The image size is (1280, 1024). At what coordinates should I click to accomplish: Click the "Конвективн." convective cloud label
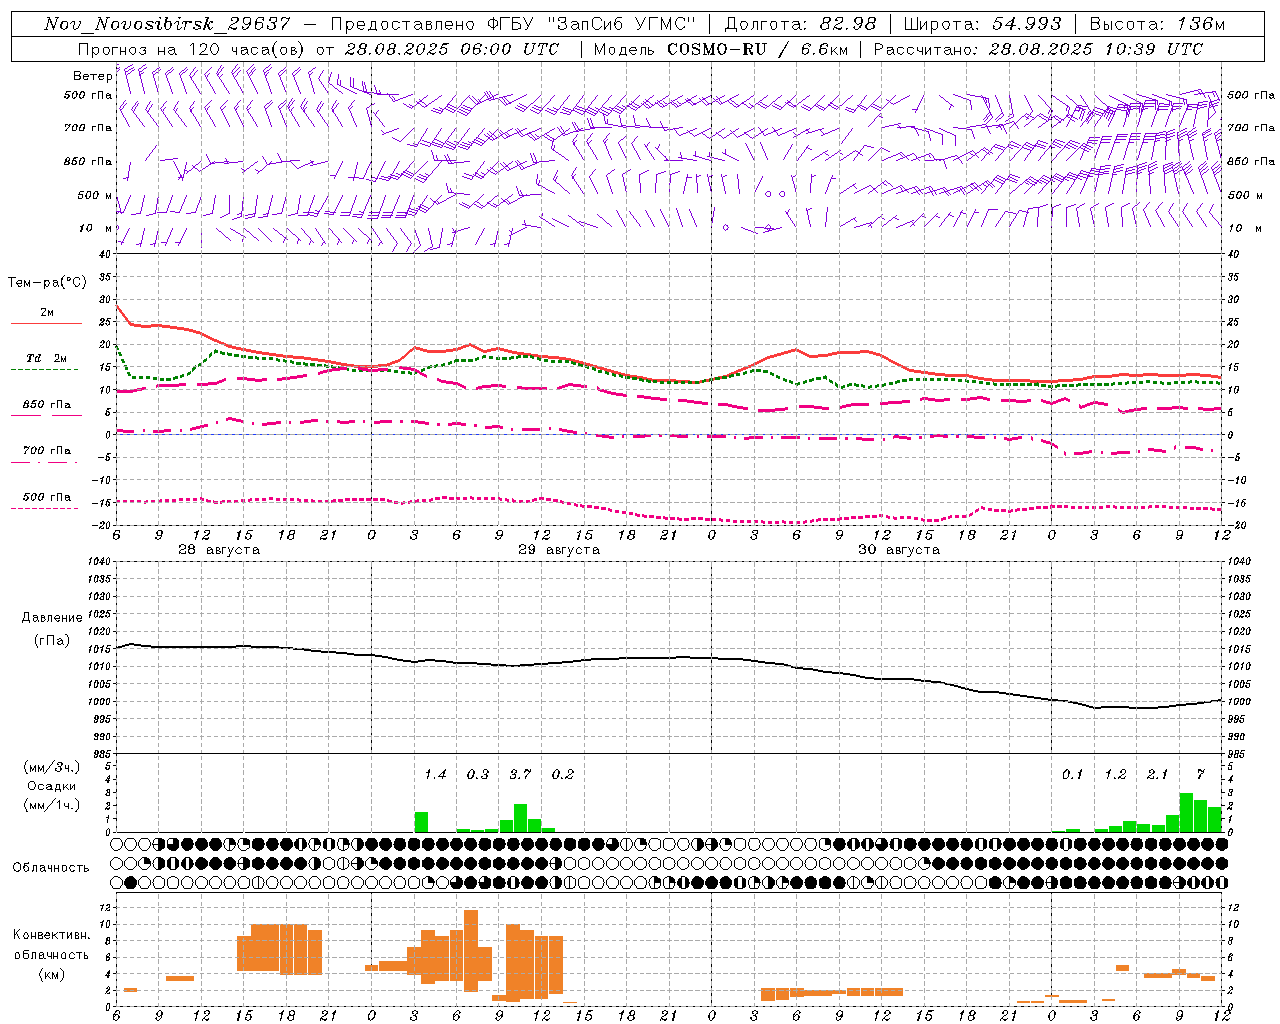click(52, 935)
